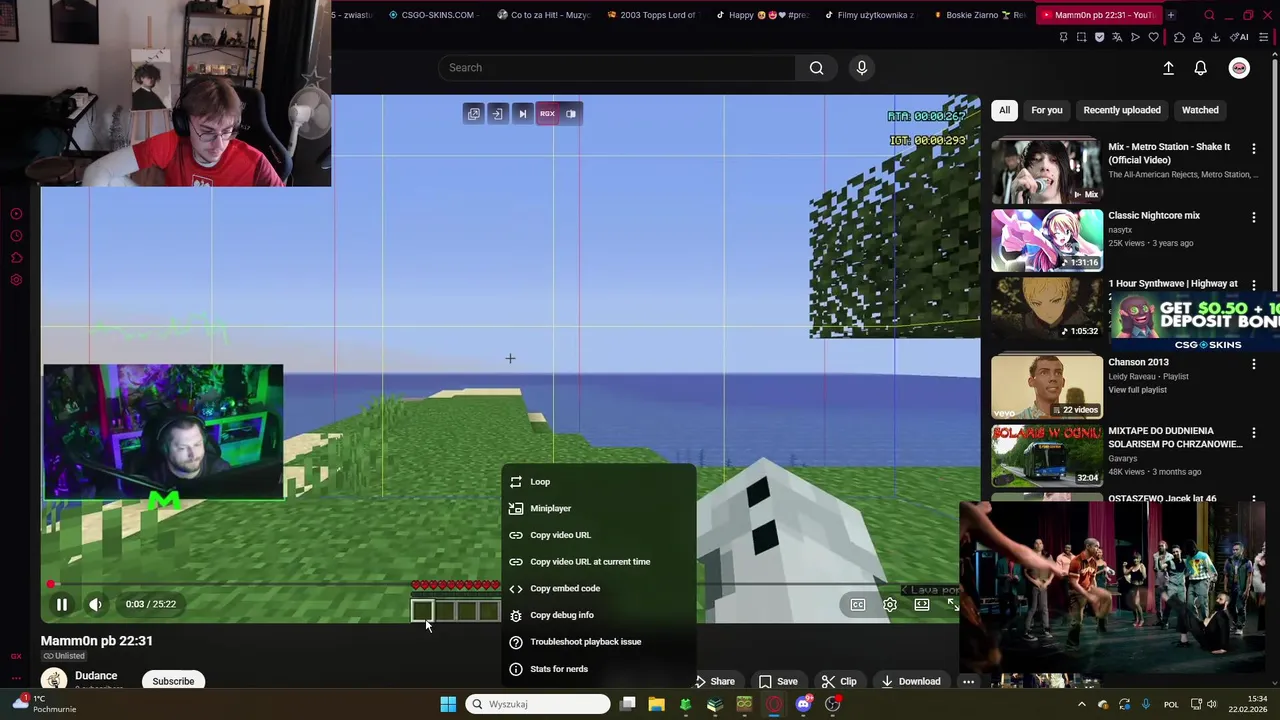Open the browser extensions cube icon
This screenshot has height=720, width=1280.
pos(1180,37)
